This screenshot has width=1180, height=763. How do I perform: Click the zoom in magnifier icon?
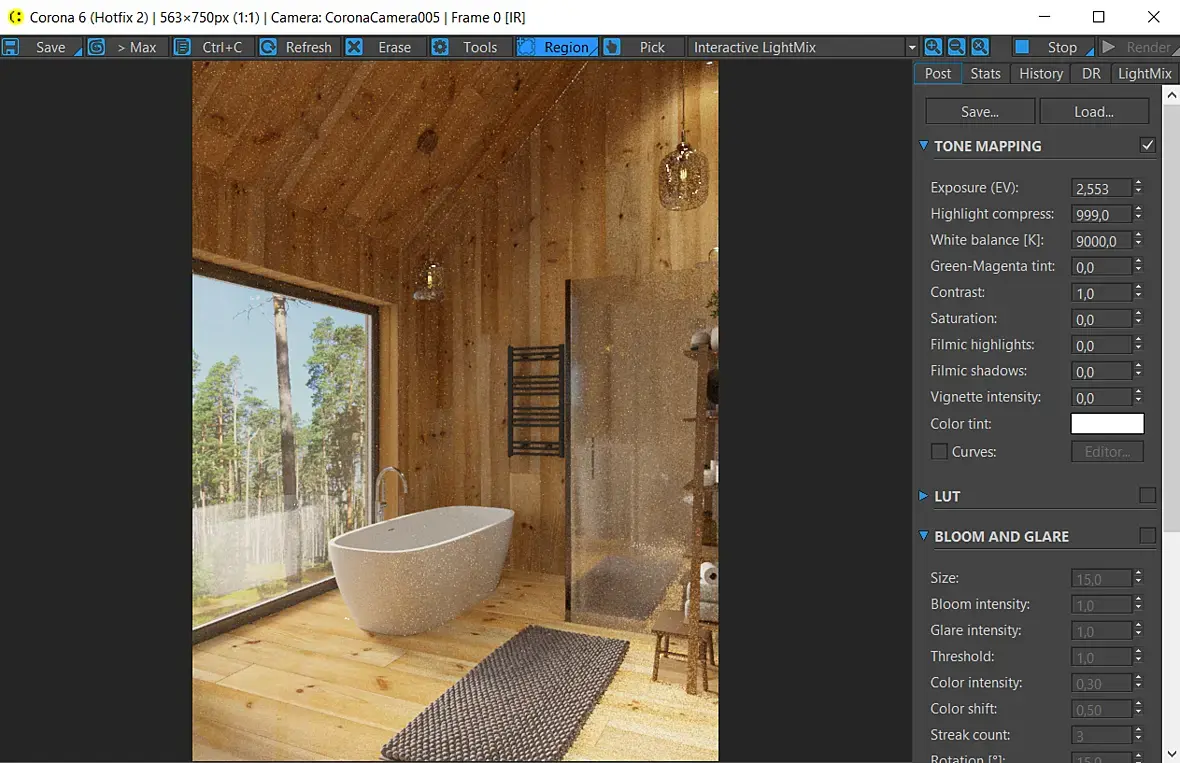pyautogui.click(x=933, y=47)
